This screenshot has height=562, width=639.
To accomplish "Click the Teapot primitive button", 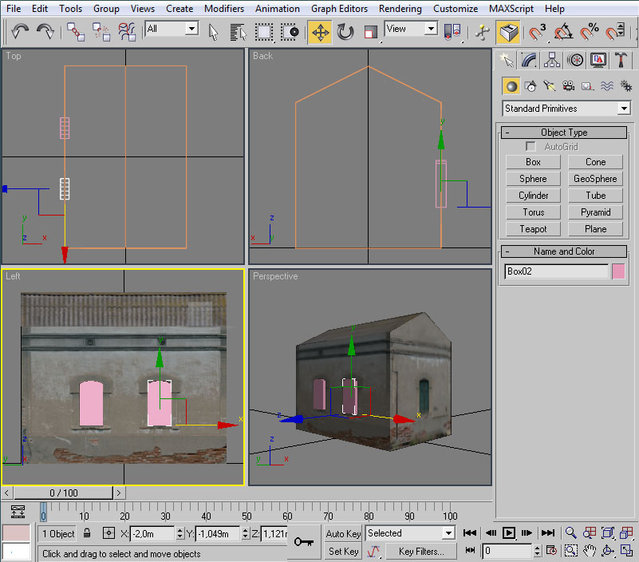I will pos(533,229).
